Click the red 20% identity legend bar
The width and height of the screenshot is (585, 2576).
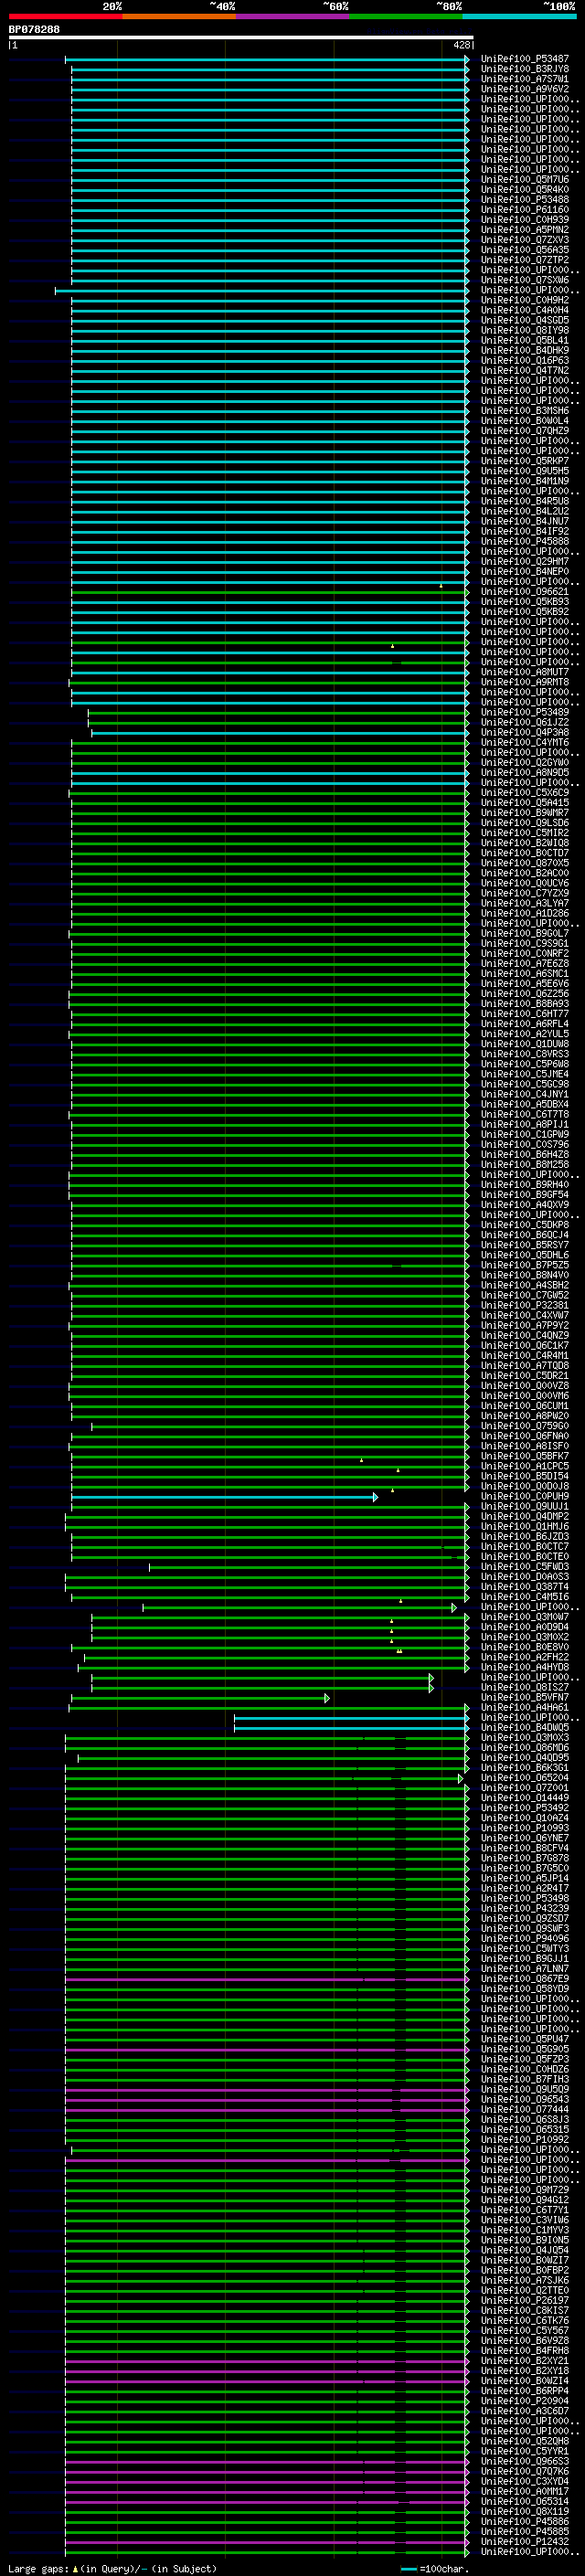65,16
